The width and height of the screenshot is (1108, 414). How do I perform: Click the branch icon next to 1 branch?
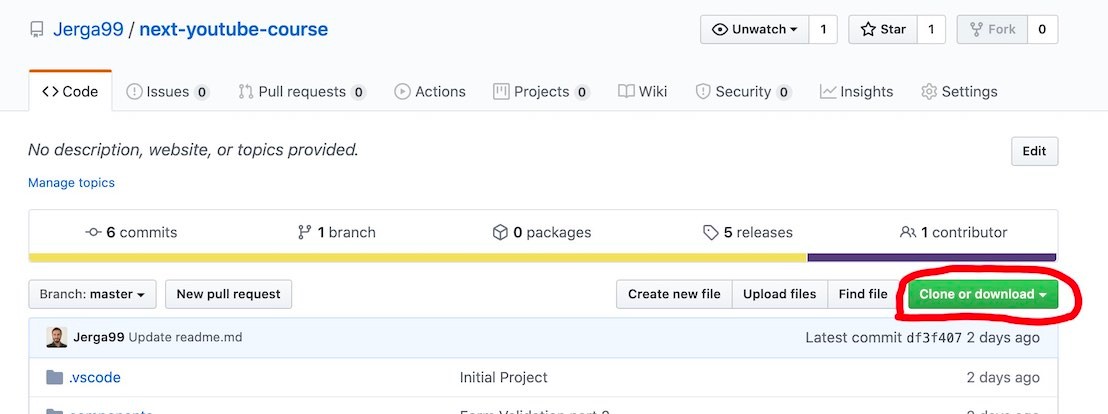(x=305, y=232)
